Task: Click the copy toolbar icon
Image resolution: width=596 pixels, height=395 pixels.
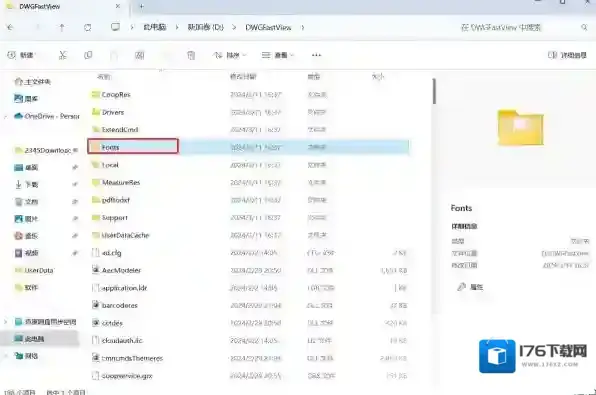Action: click(88, 55)
